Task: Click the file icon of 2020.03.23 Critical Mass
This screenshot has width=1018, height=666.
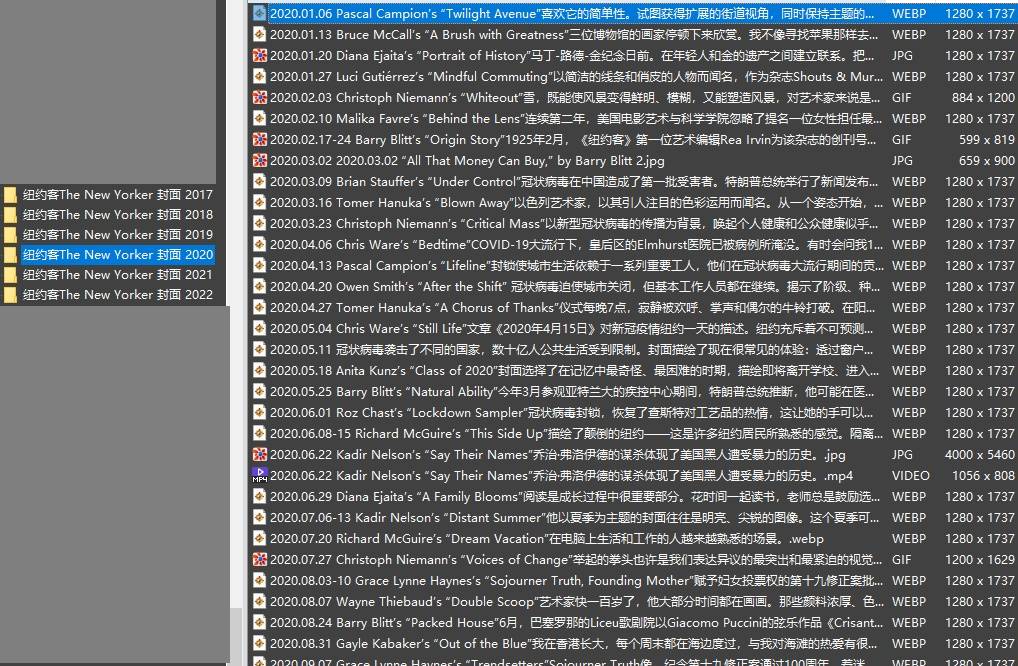Action: click(x=259, y=223)
